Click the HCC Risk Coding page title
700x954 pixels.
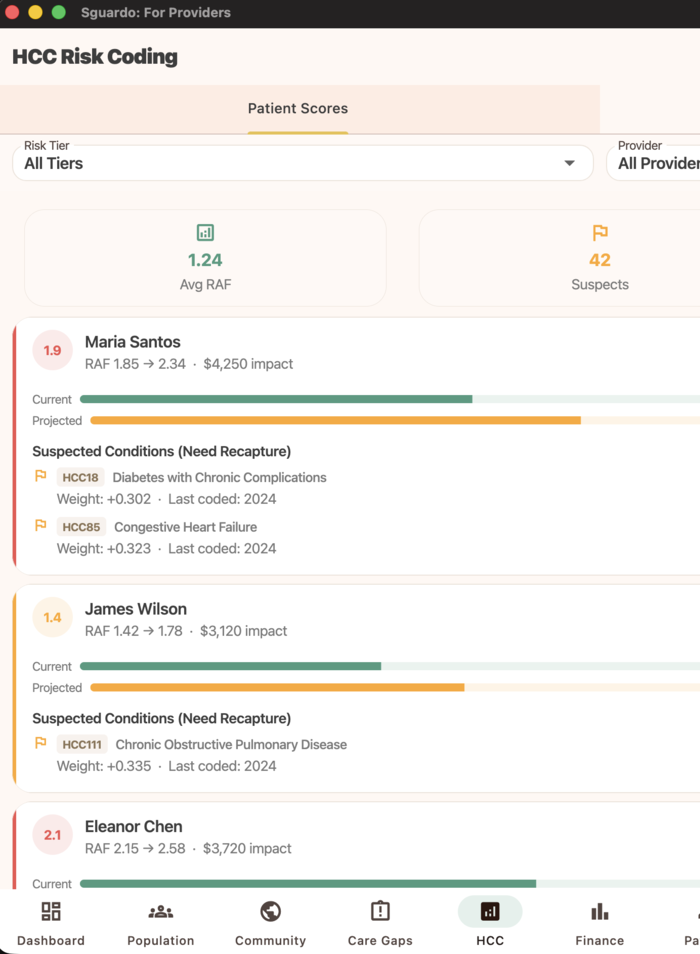point(95,57)
